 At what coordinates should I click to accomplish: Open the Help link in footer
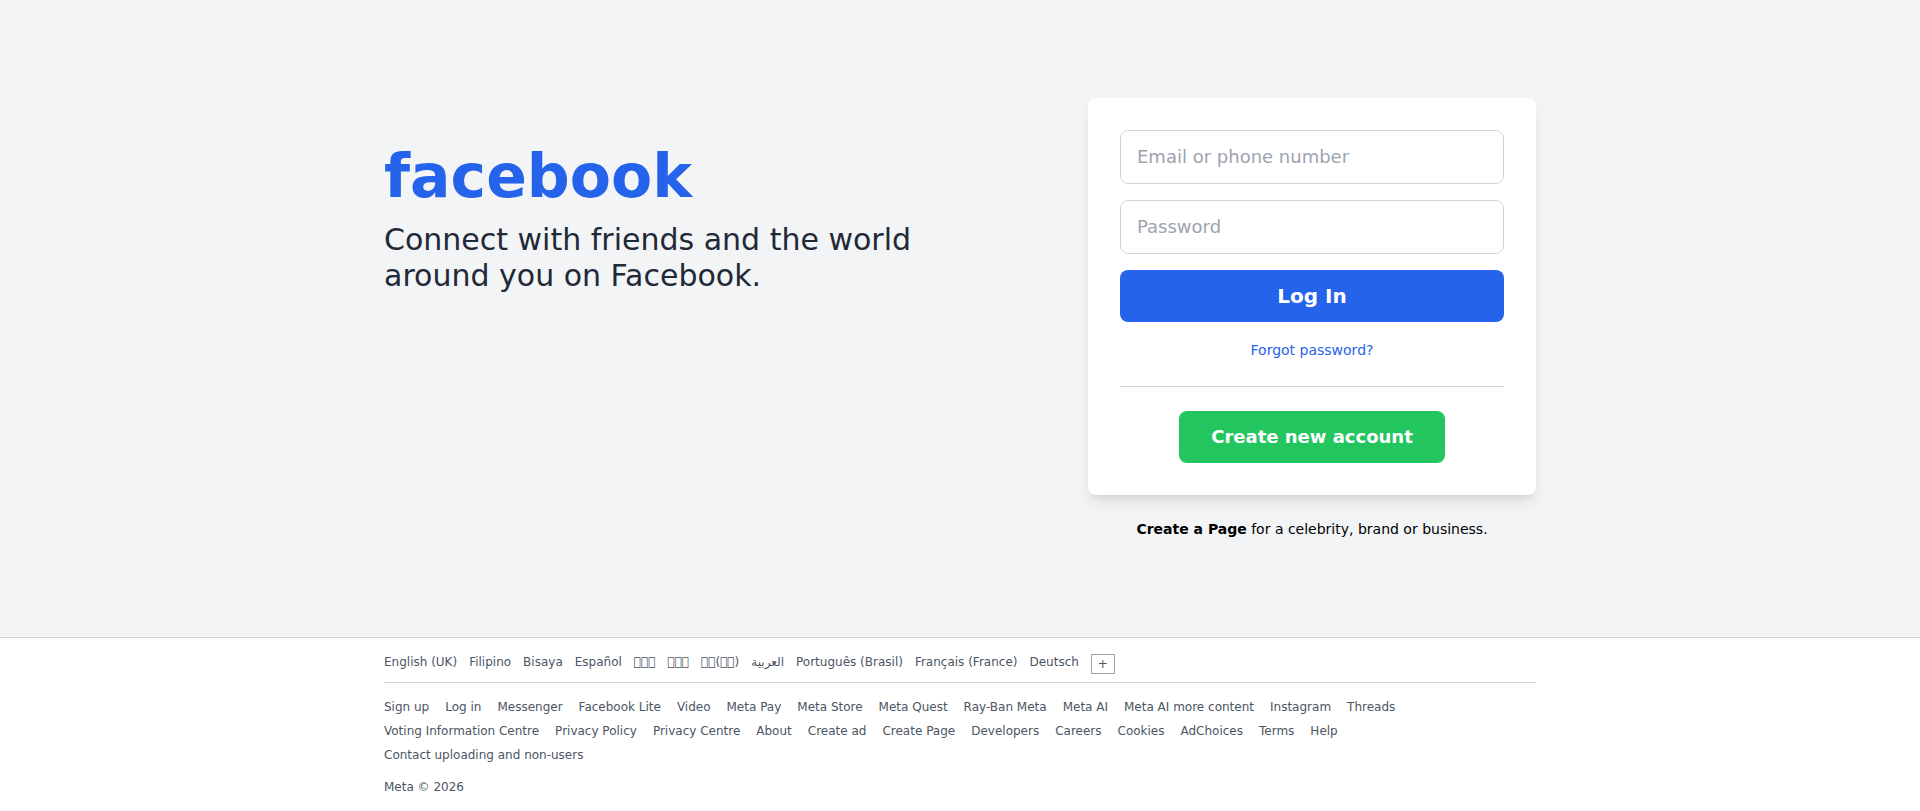(x=1323, y=731)
